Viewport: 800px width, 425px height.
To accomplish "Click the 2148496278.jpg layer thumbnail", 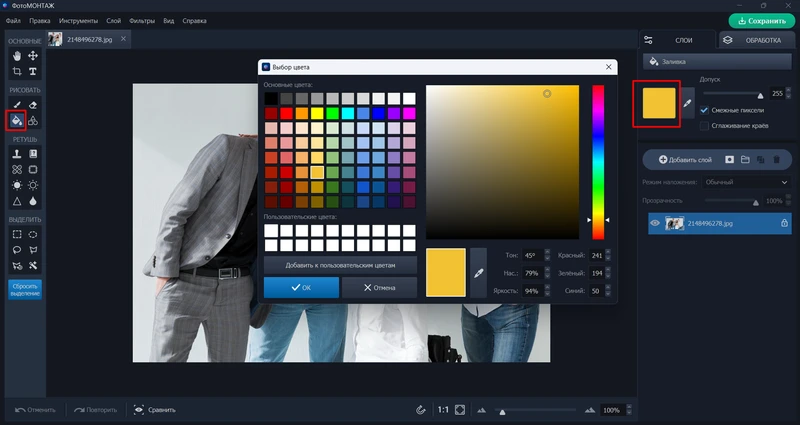I will pyautogui.click(x=674, y=223).
